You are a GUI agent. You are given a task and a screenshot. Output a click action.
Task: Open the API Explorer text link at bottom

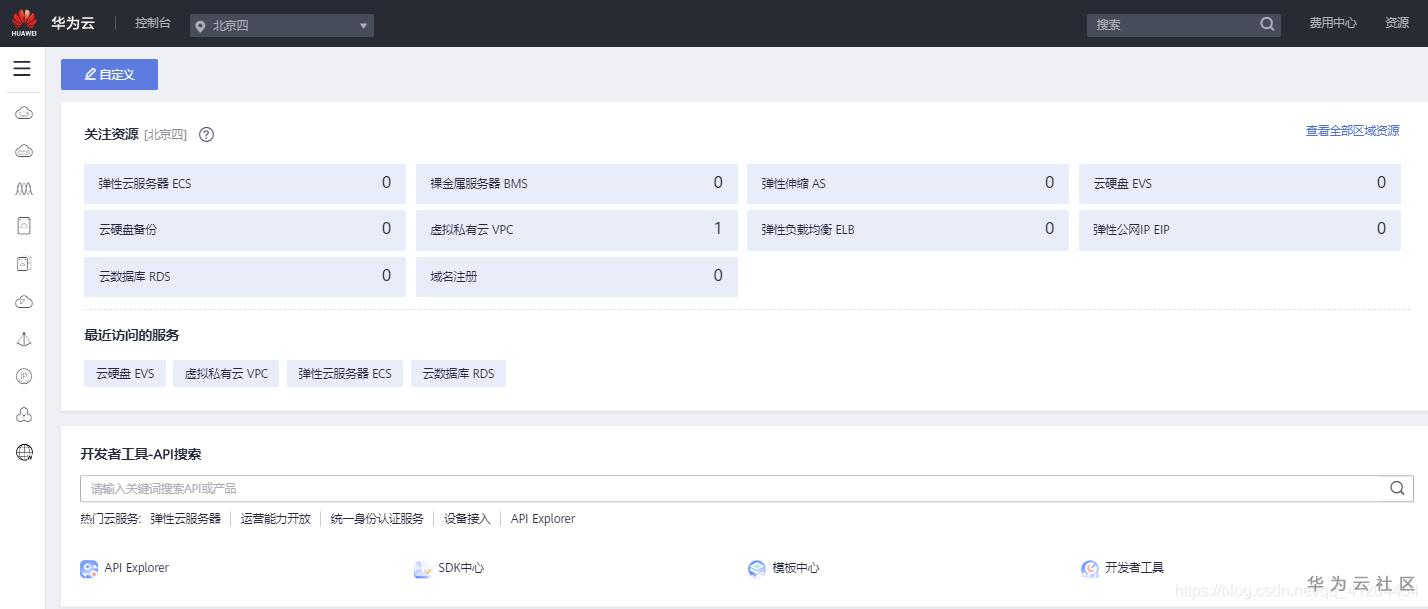point(137,568)
